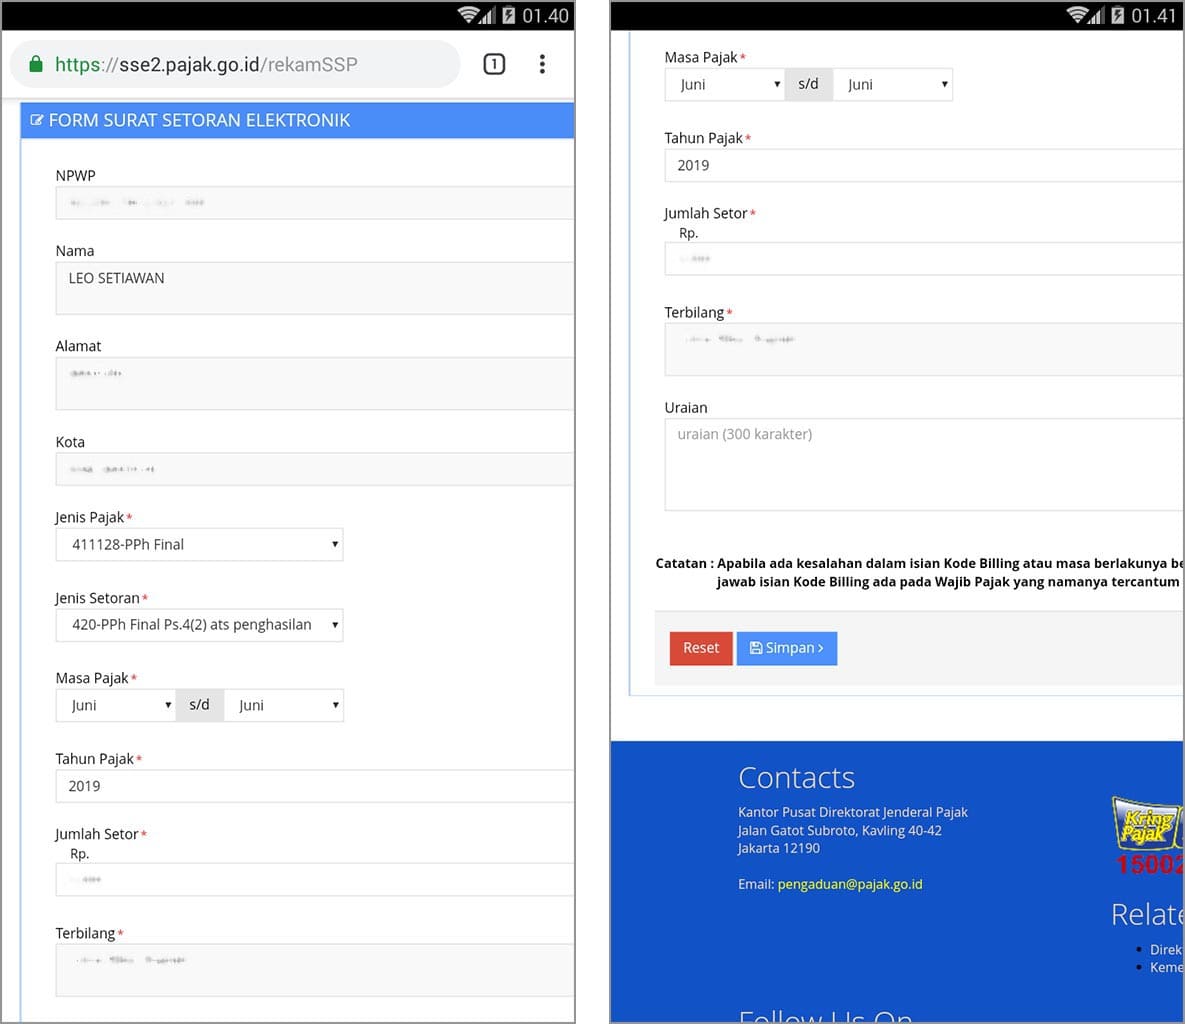The width and height of the screenshot is (1185, 1024).
Task: Tap the left screen Wi-Fi status icon
Action: click(x=469, y=15)
